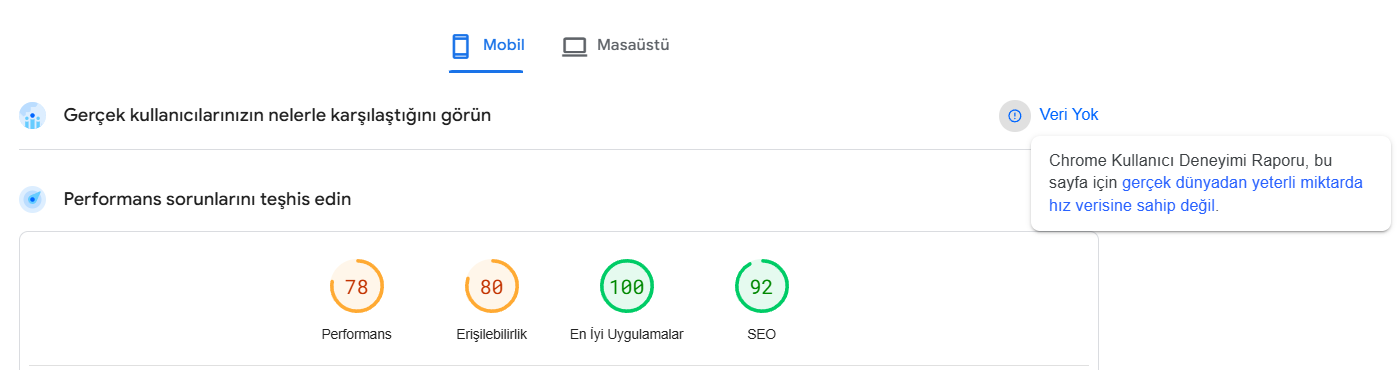Switch to the Mobil tab
Screen dimensions: 1400x370
(x=487, y=45)
